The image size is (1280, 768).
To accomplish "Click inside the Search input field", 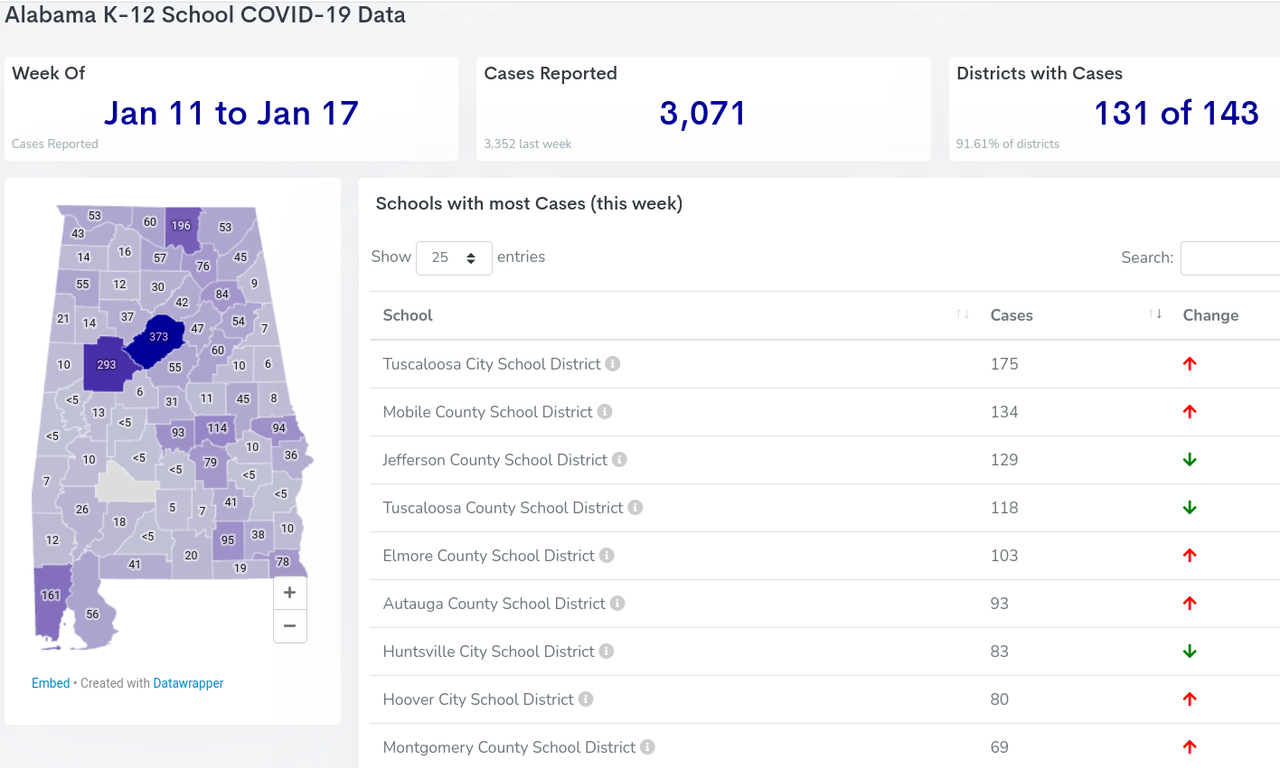I will (1230, 258).
